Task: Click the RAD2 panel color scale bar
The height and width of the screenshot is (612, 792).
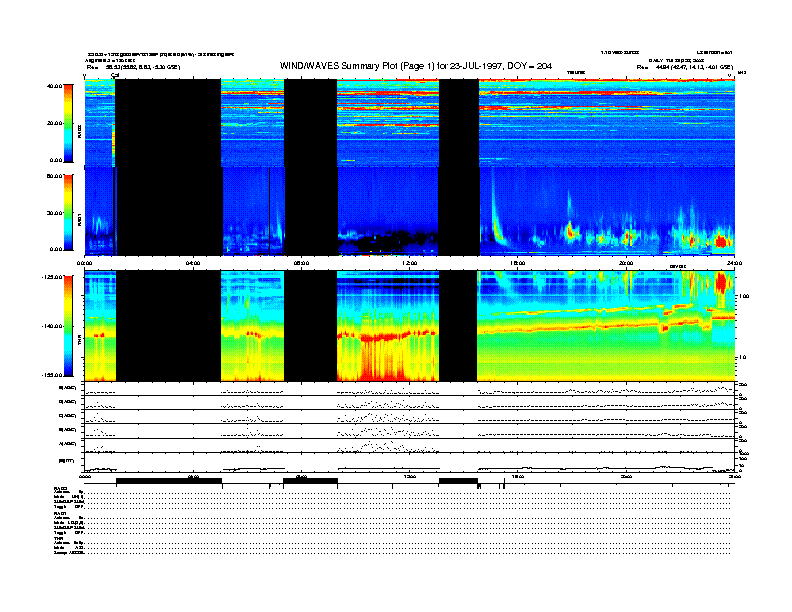Action: [68, 123]
